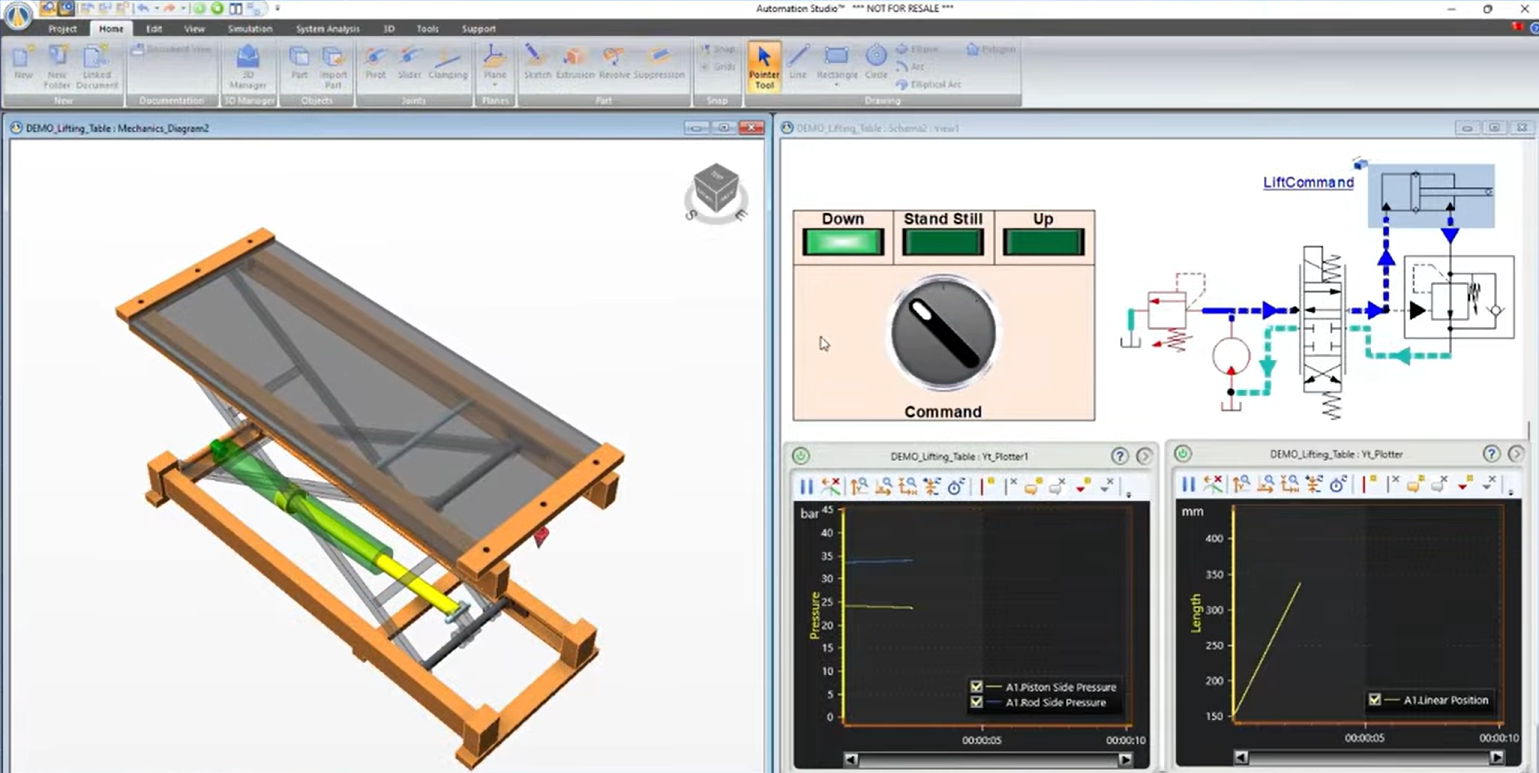
Task: Expand the Yt_Plotter1 toolbar overflow arrow
Action: [1129, 494]
